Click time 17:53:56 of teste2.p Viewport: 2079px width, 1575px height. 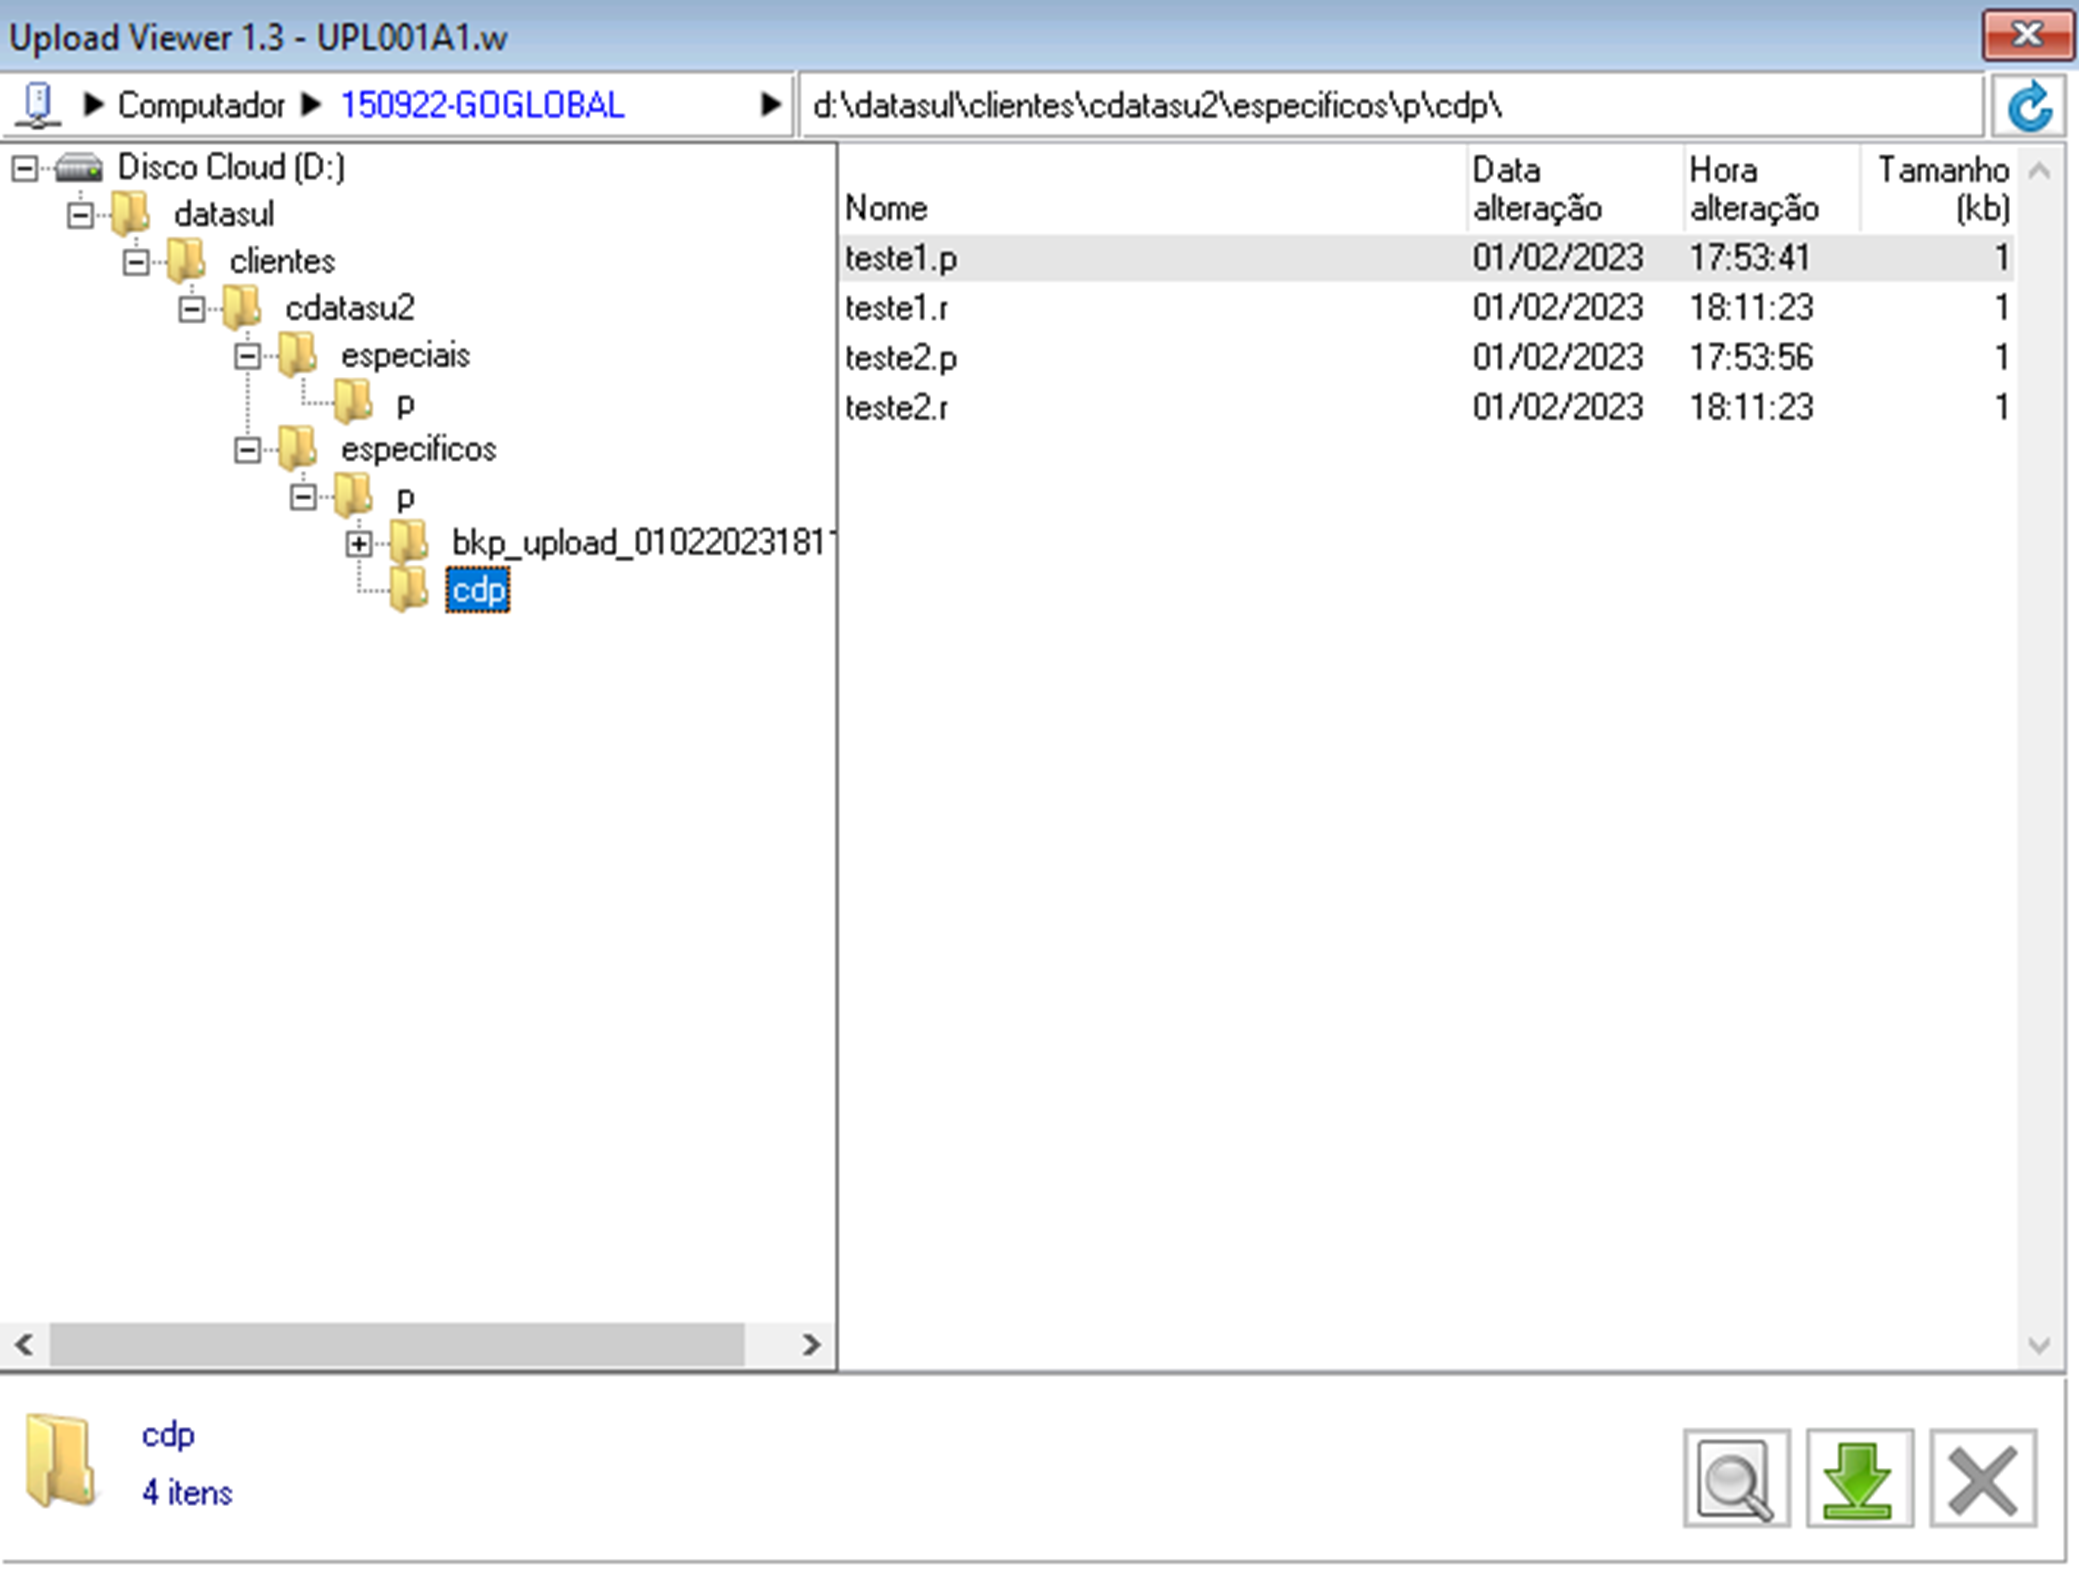coord(1751,357)
